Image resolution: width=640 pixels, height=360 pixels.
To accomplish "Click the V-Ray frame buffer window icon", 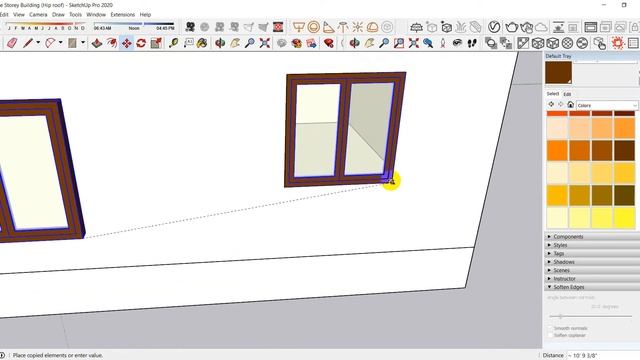I will click(591, 27).
